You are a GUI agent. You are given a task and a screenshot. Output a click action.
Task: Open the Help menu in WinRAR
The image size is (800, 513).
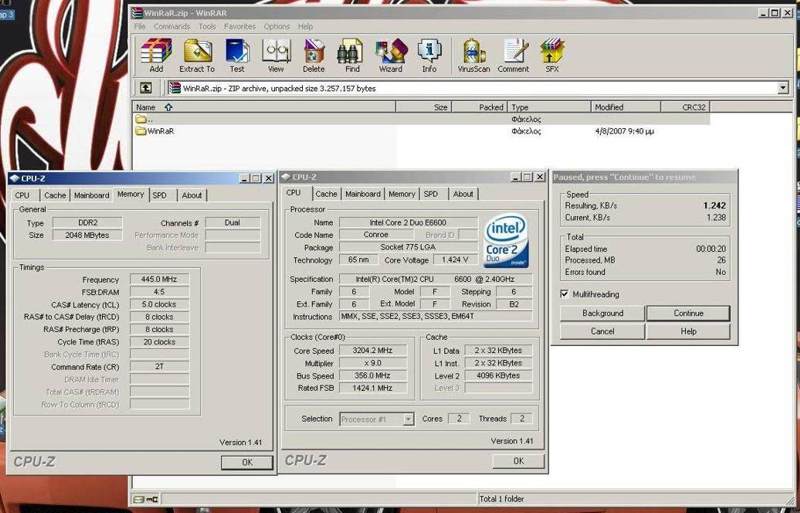305,26
